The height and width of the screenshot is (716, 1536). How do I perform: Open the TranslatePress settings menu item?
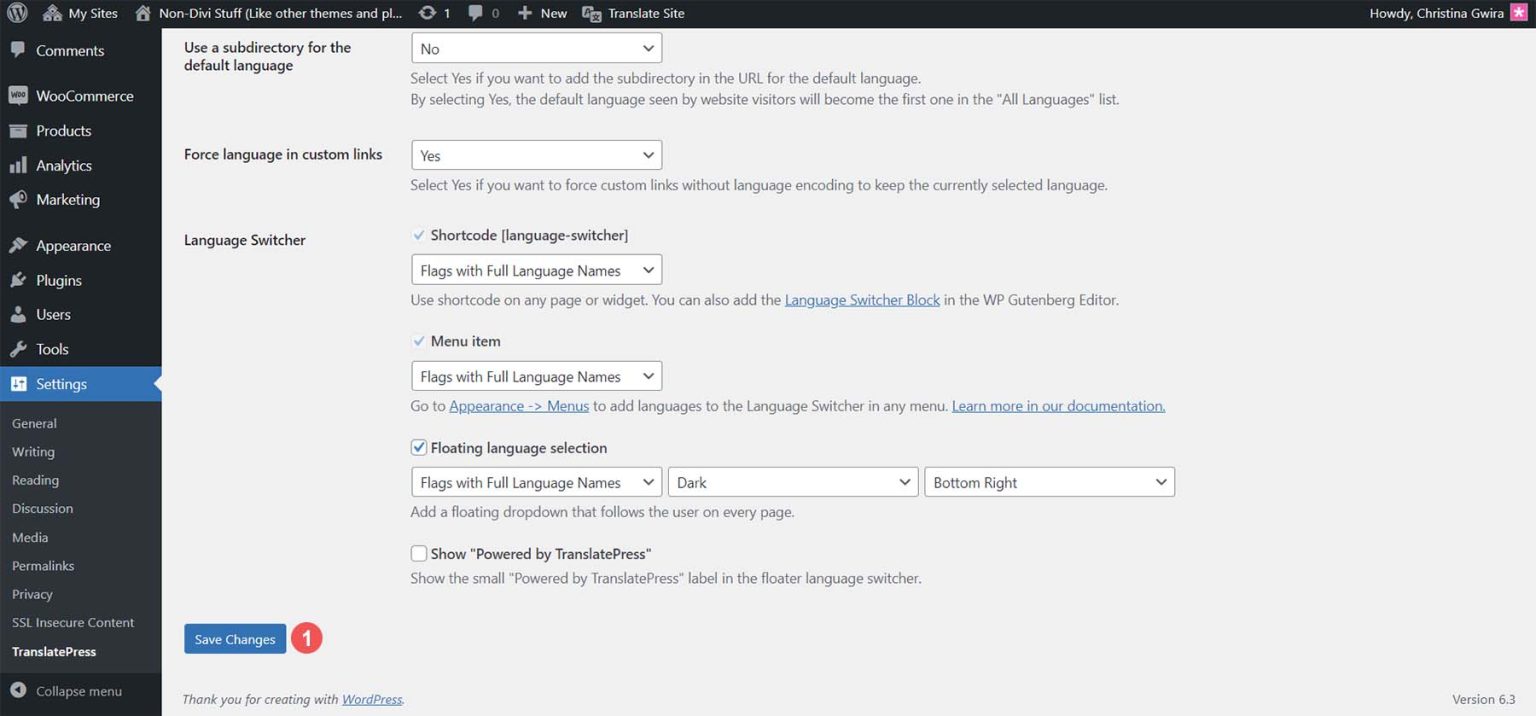click(x=54, y=651)
